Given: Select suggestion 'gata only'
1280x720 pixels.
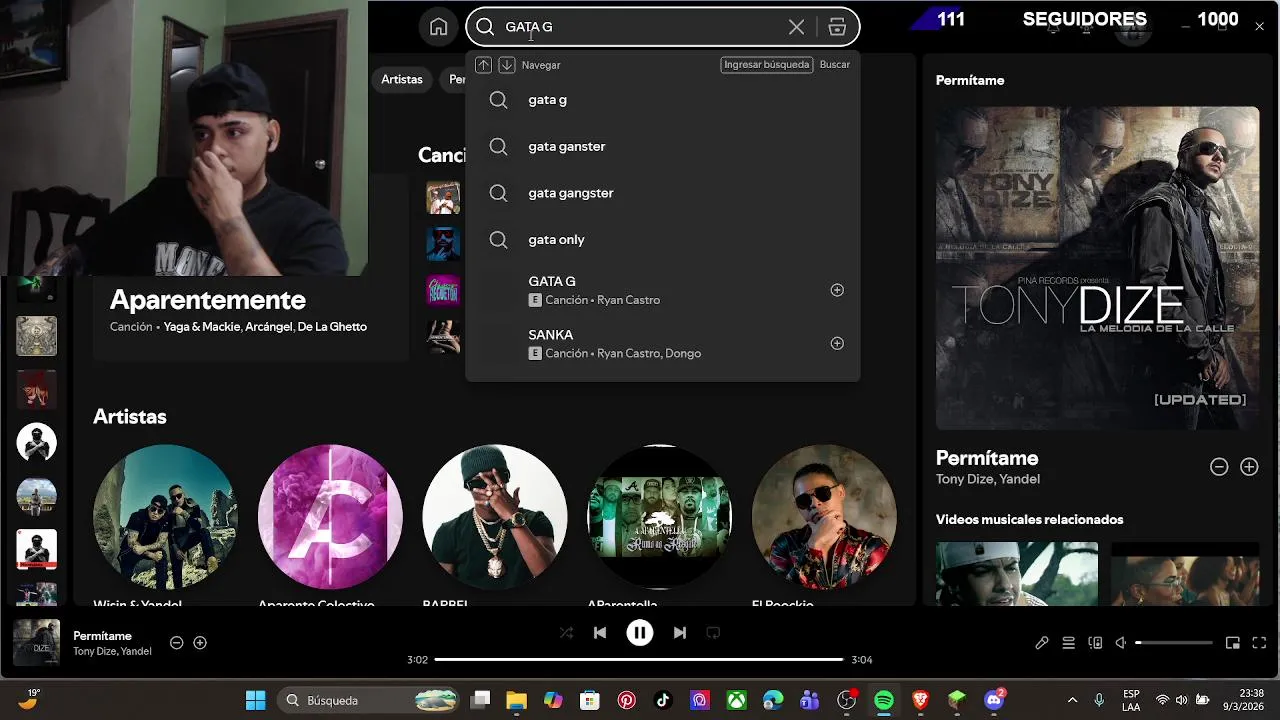Looking at the screenshot, I should point(662,239).
